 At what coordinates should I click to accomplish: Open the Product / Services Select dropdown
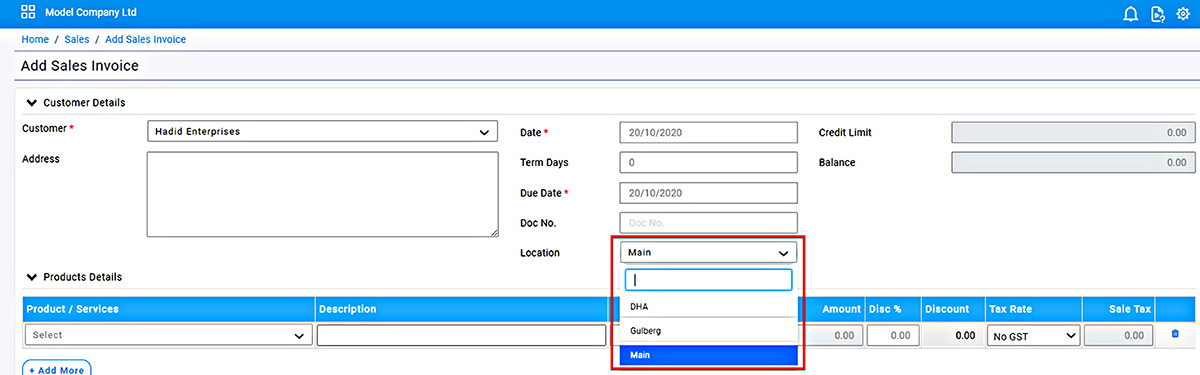click(168, 336)
